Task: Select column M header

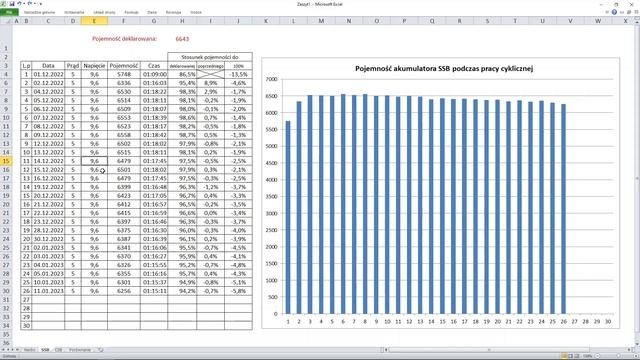Action: tap(321, 21)
